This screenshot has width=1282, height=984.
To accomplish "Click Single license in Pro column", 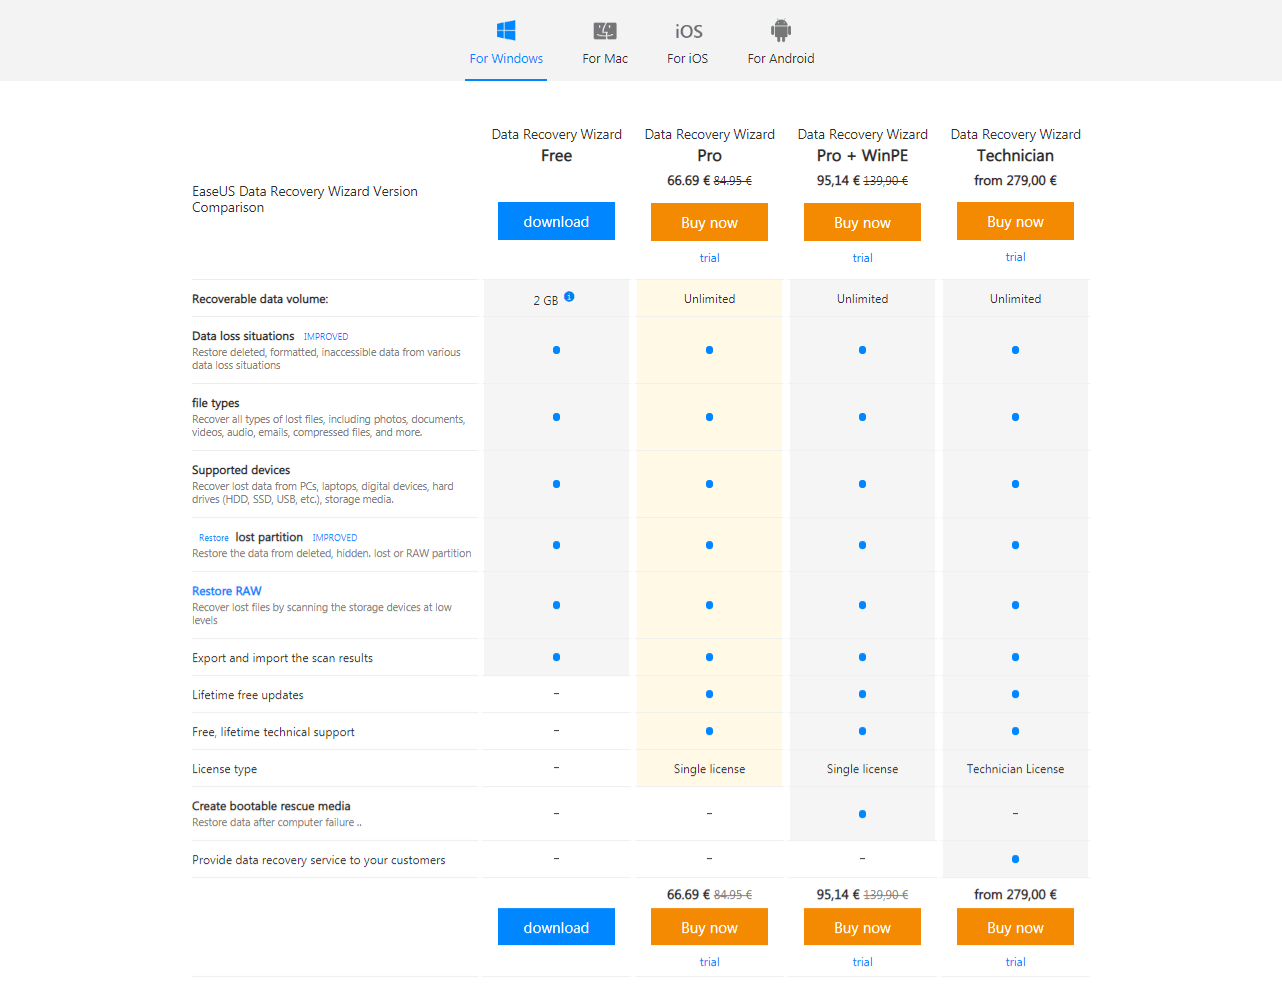I will pyautogui.click(x=709, y=769).
